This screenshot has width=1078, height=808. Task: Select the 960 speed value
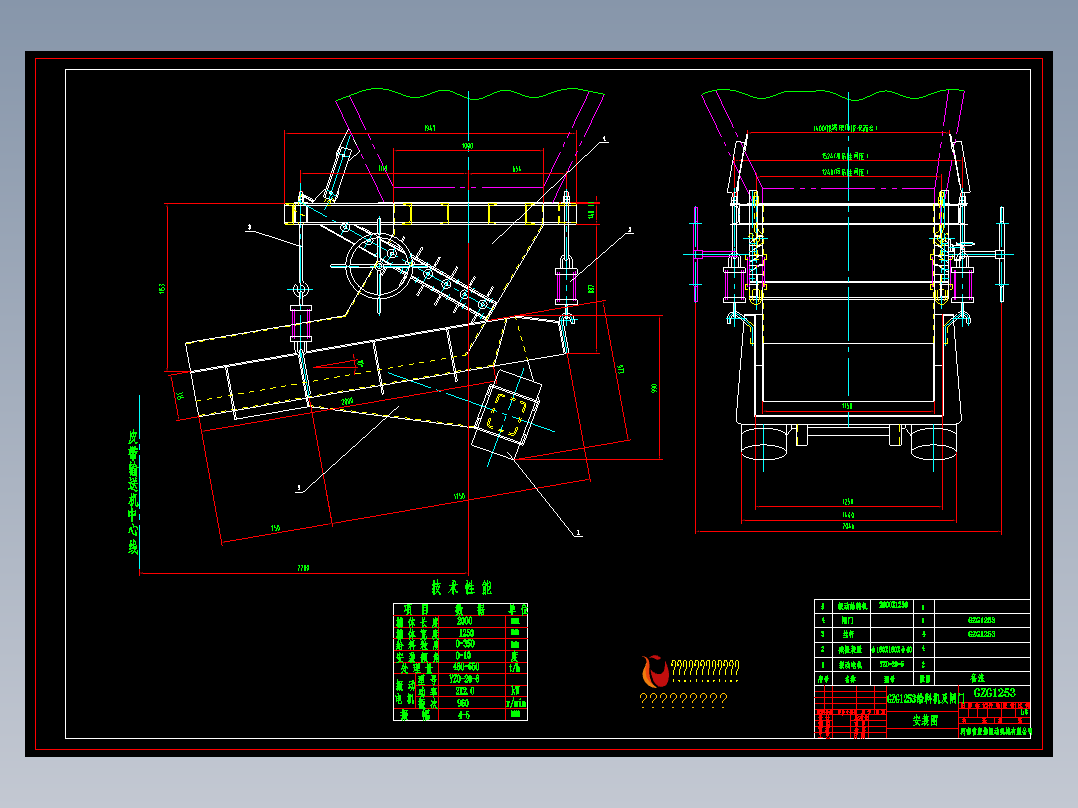[x=463, y=703]
